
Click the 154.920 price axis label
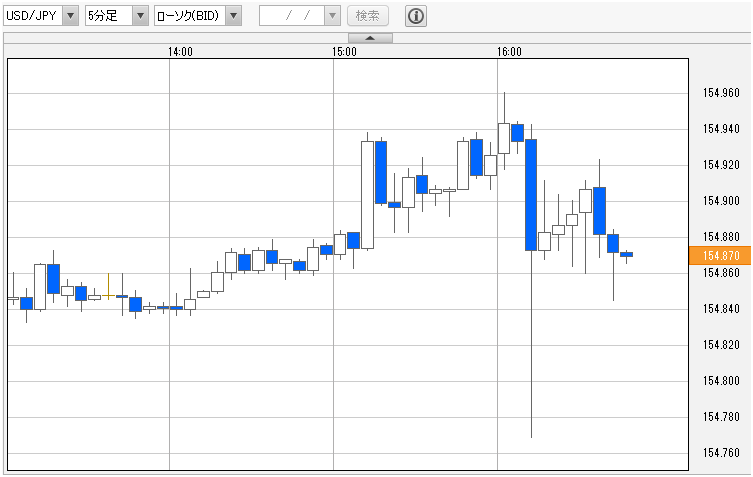pos(721,165)
